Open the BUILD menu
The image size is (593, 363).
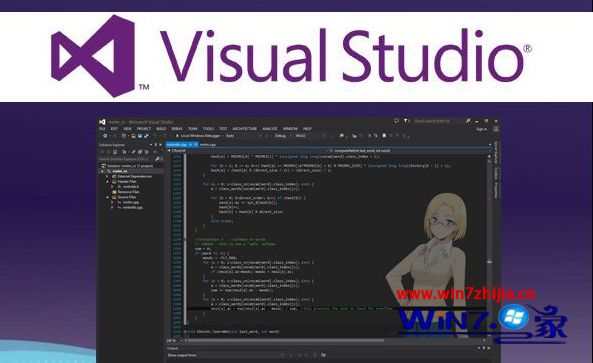click(161, 129)
